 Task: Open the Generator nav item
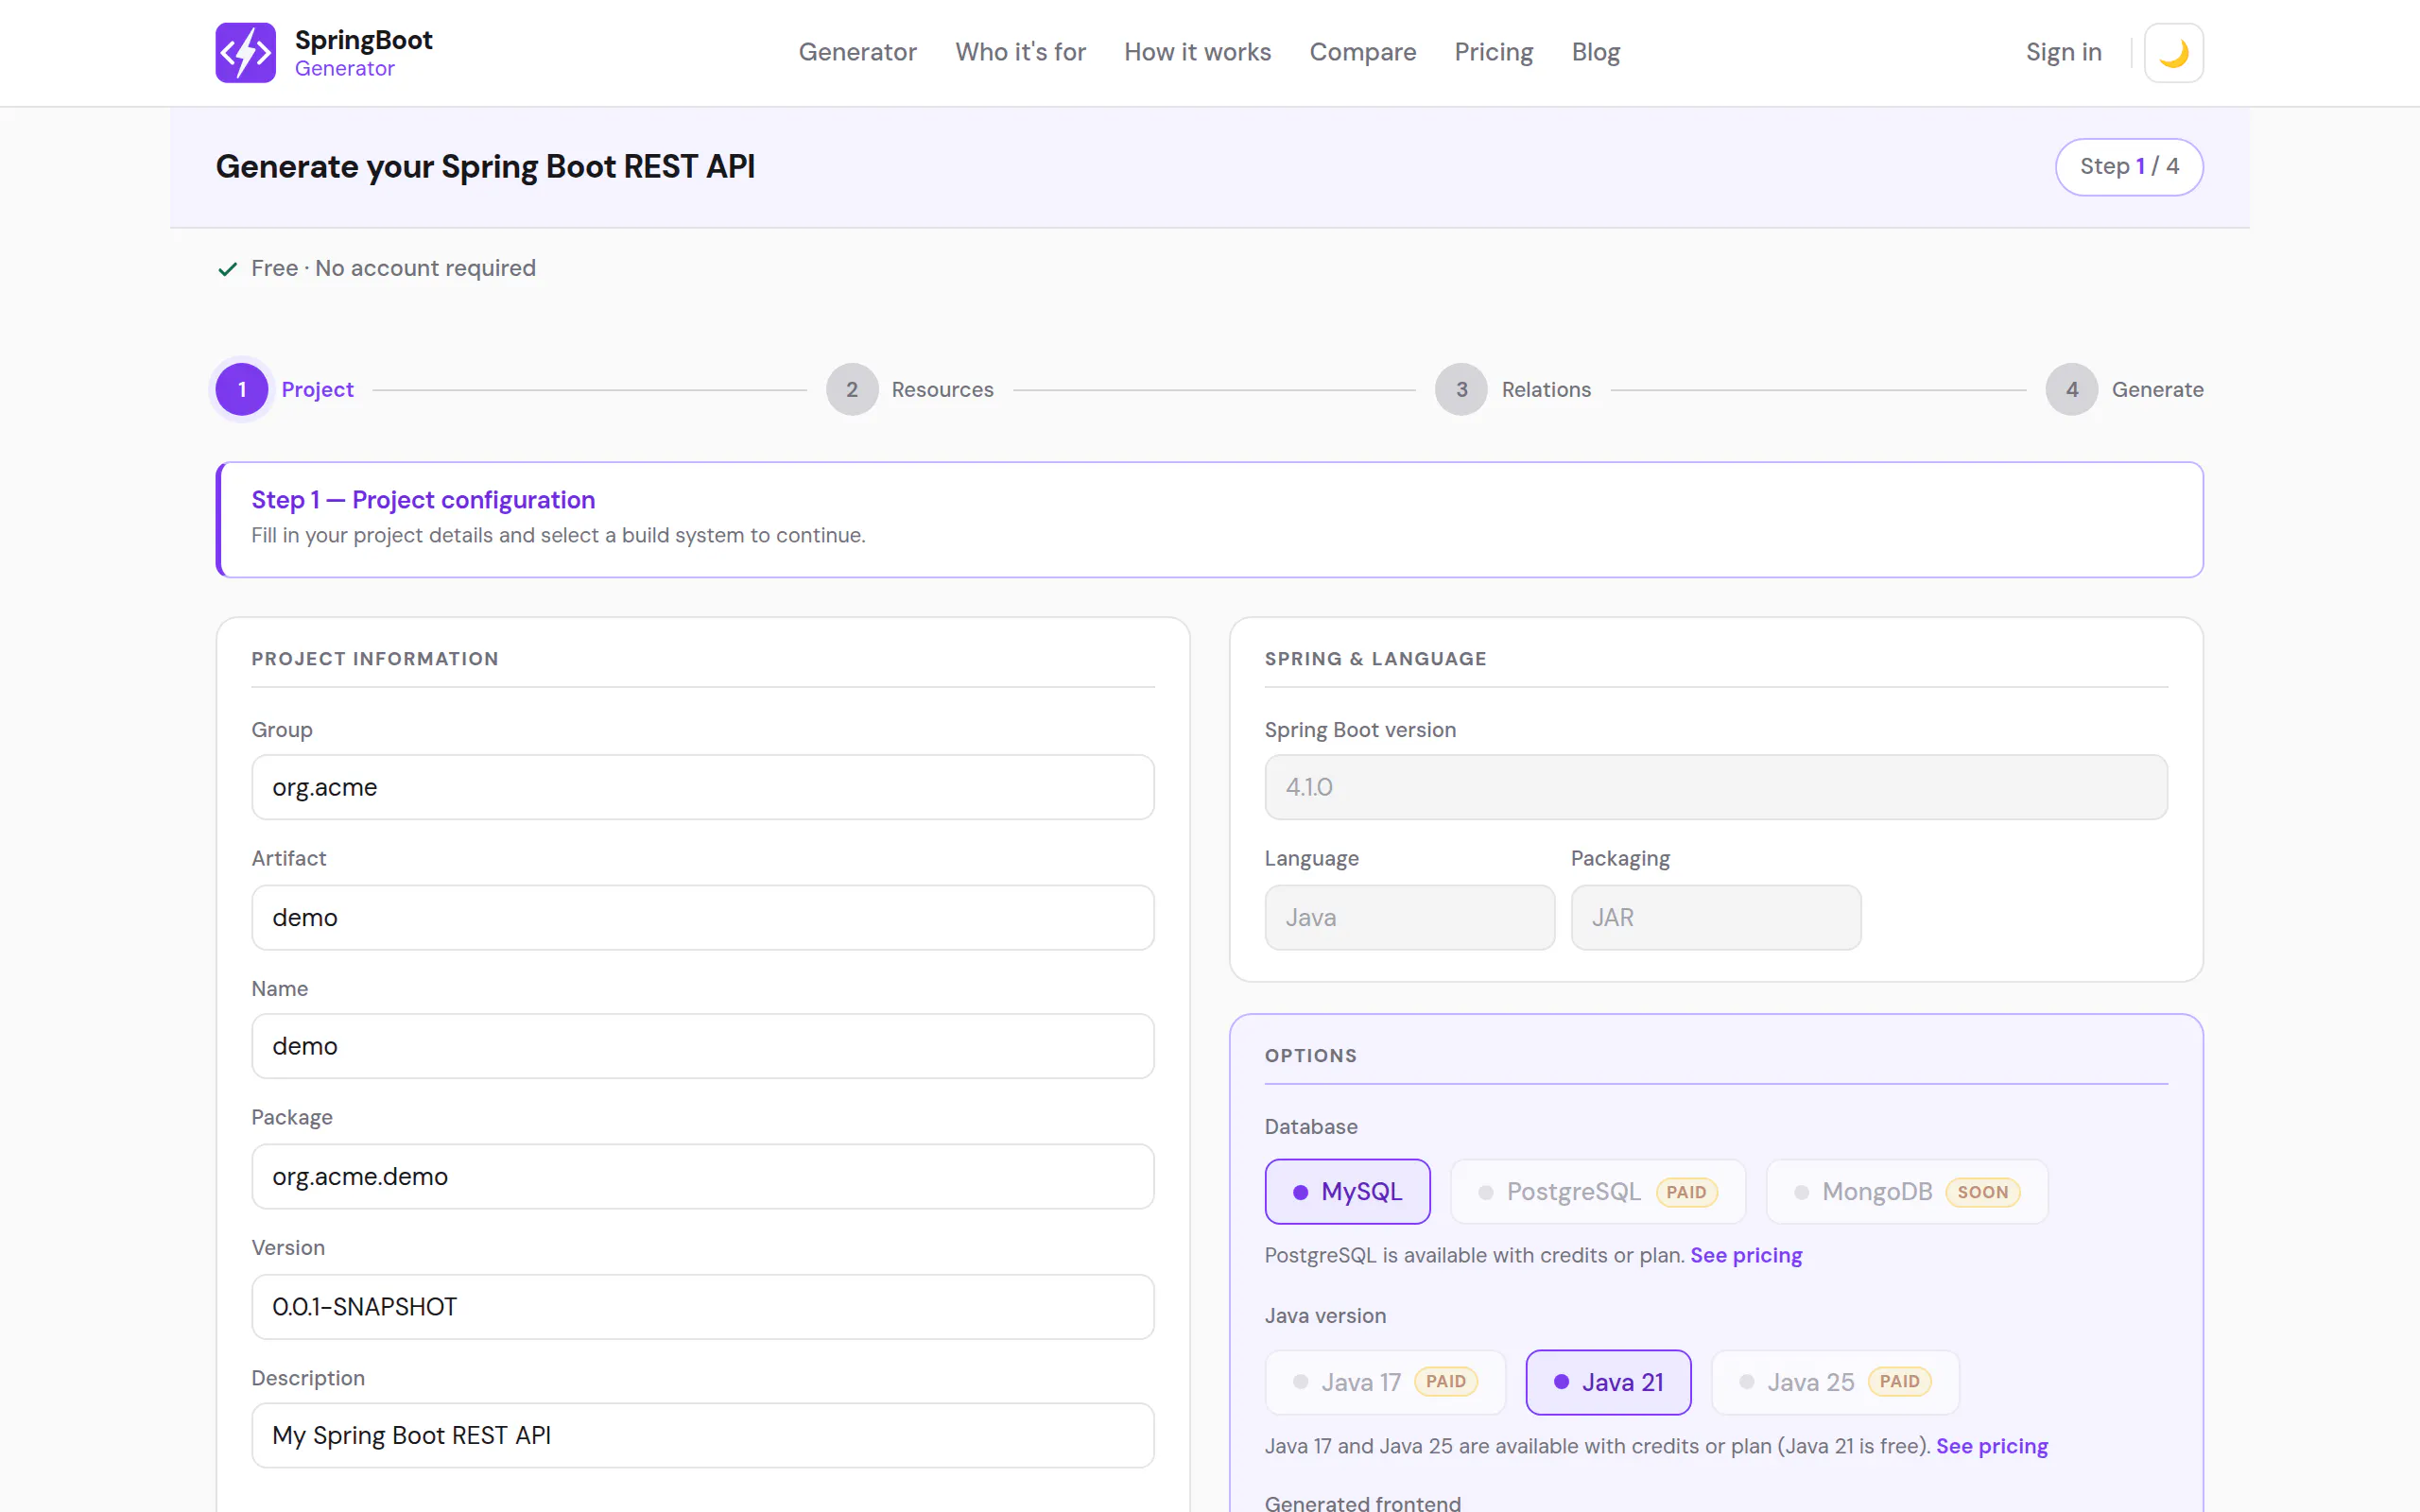coord(857,52)
